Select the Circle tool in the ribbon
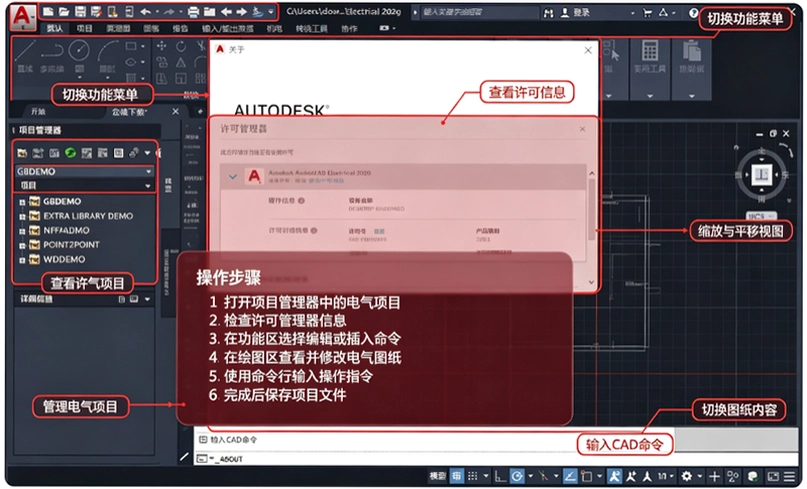807x489 pixels. point(79,51)
